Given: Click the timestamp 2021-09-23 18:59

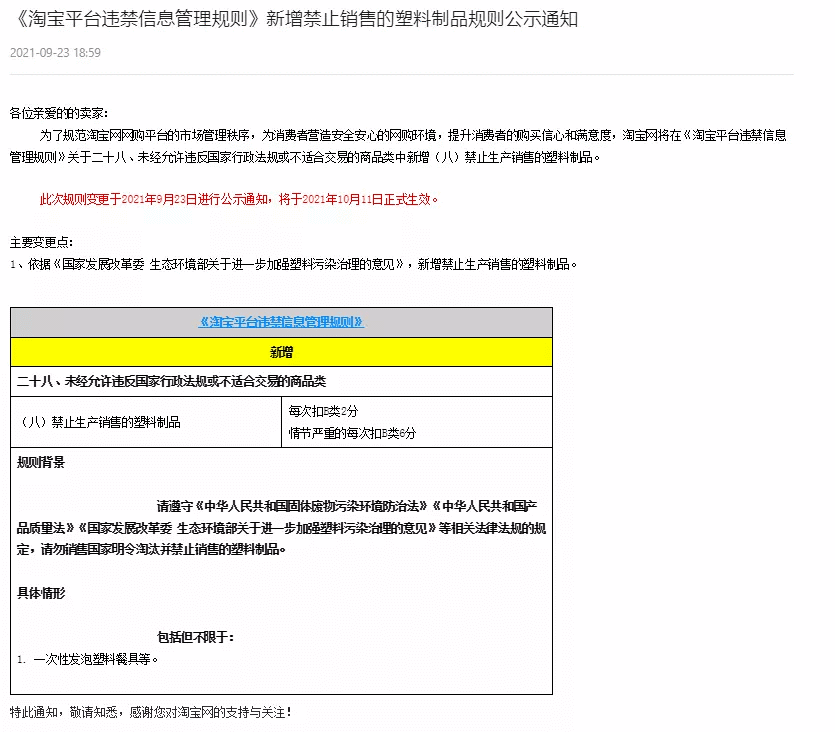Looking at the screenshot, I should coord(55,53).
